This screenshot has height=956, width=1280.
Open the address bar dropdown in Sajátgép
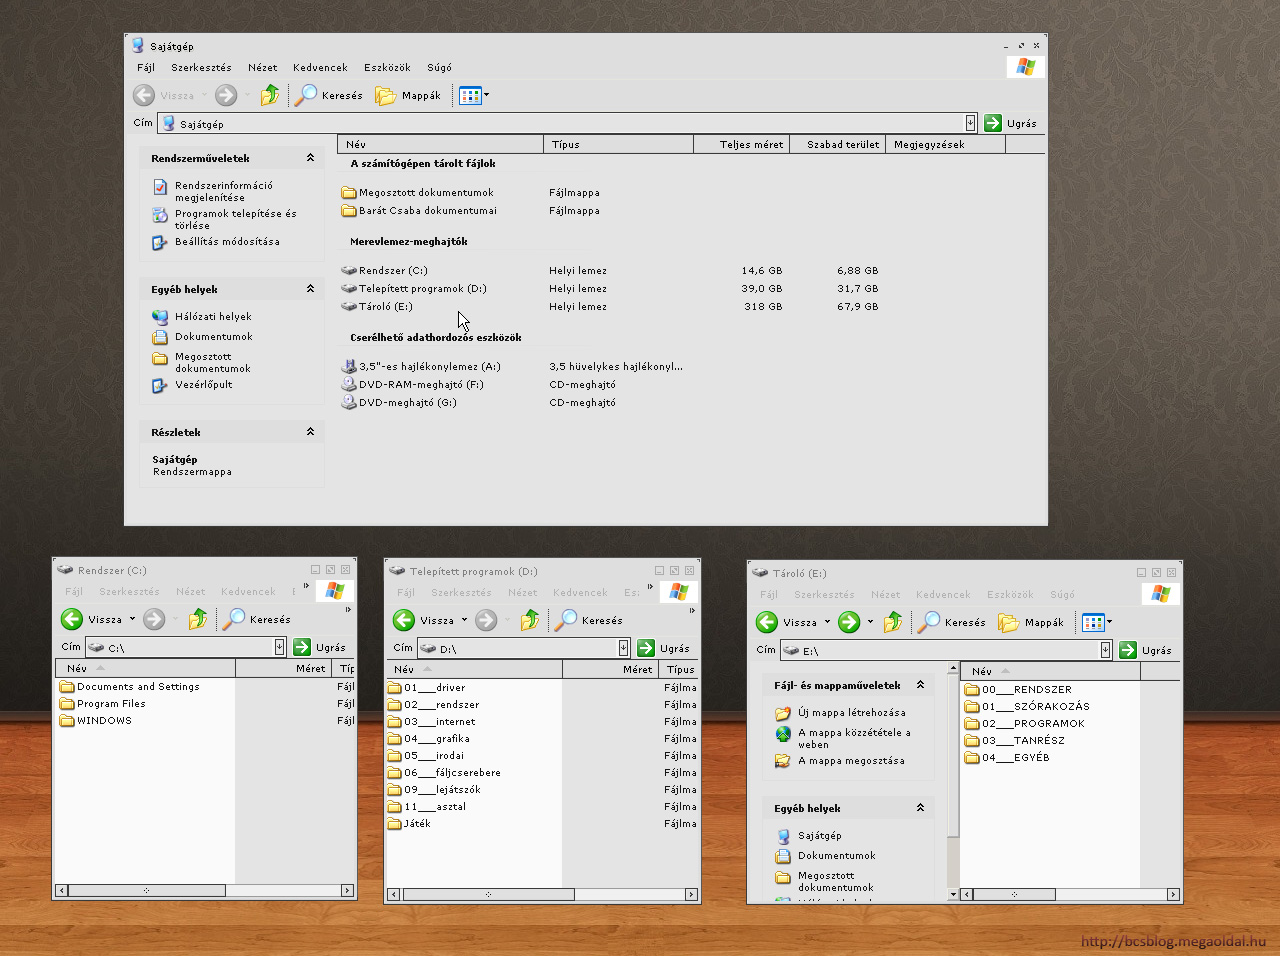970,123
